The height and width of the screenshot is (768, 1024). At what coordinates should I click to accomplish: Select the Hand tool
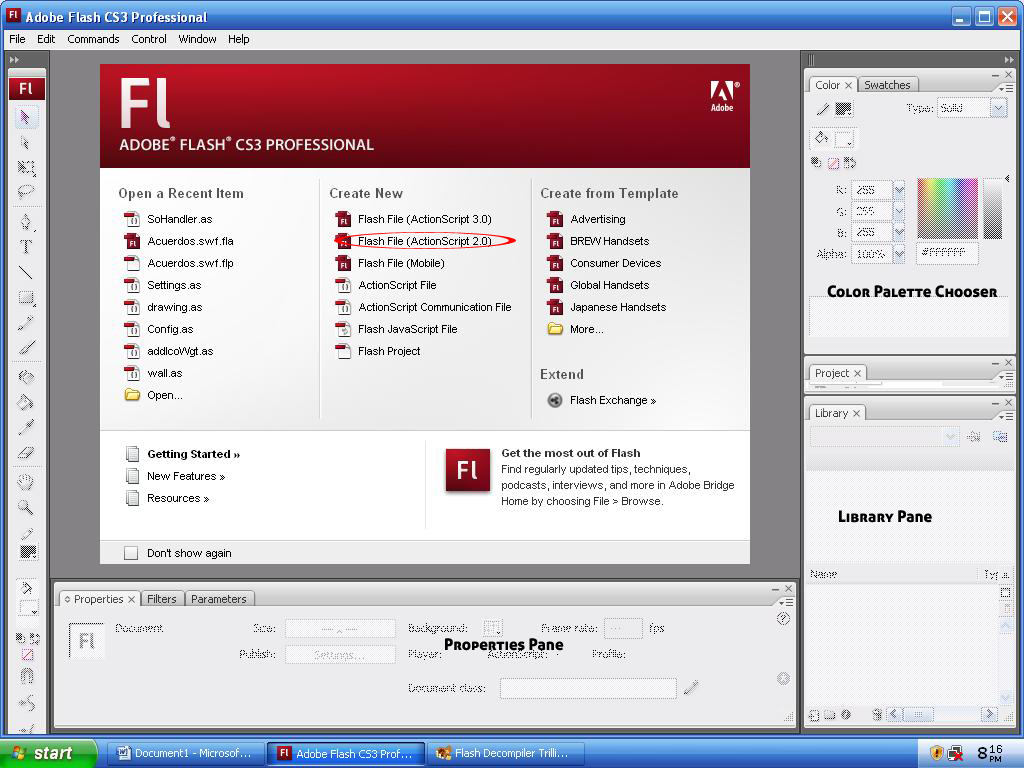(x=26, y=482)
